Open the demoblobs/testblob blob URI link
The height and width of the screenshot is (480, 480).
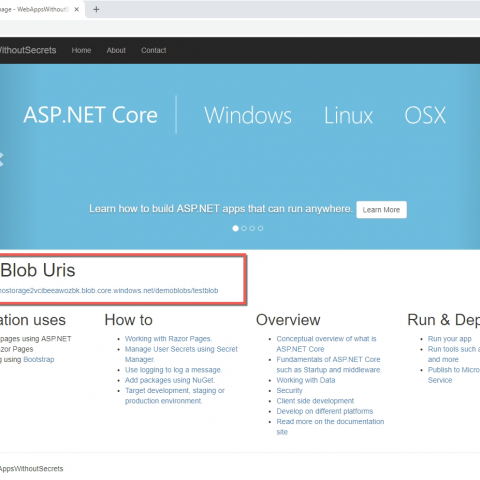click(109, 291)
